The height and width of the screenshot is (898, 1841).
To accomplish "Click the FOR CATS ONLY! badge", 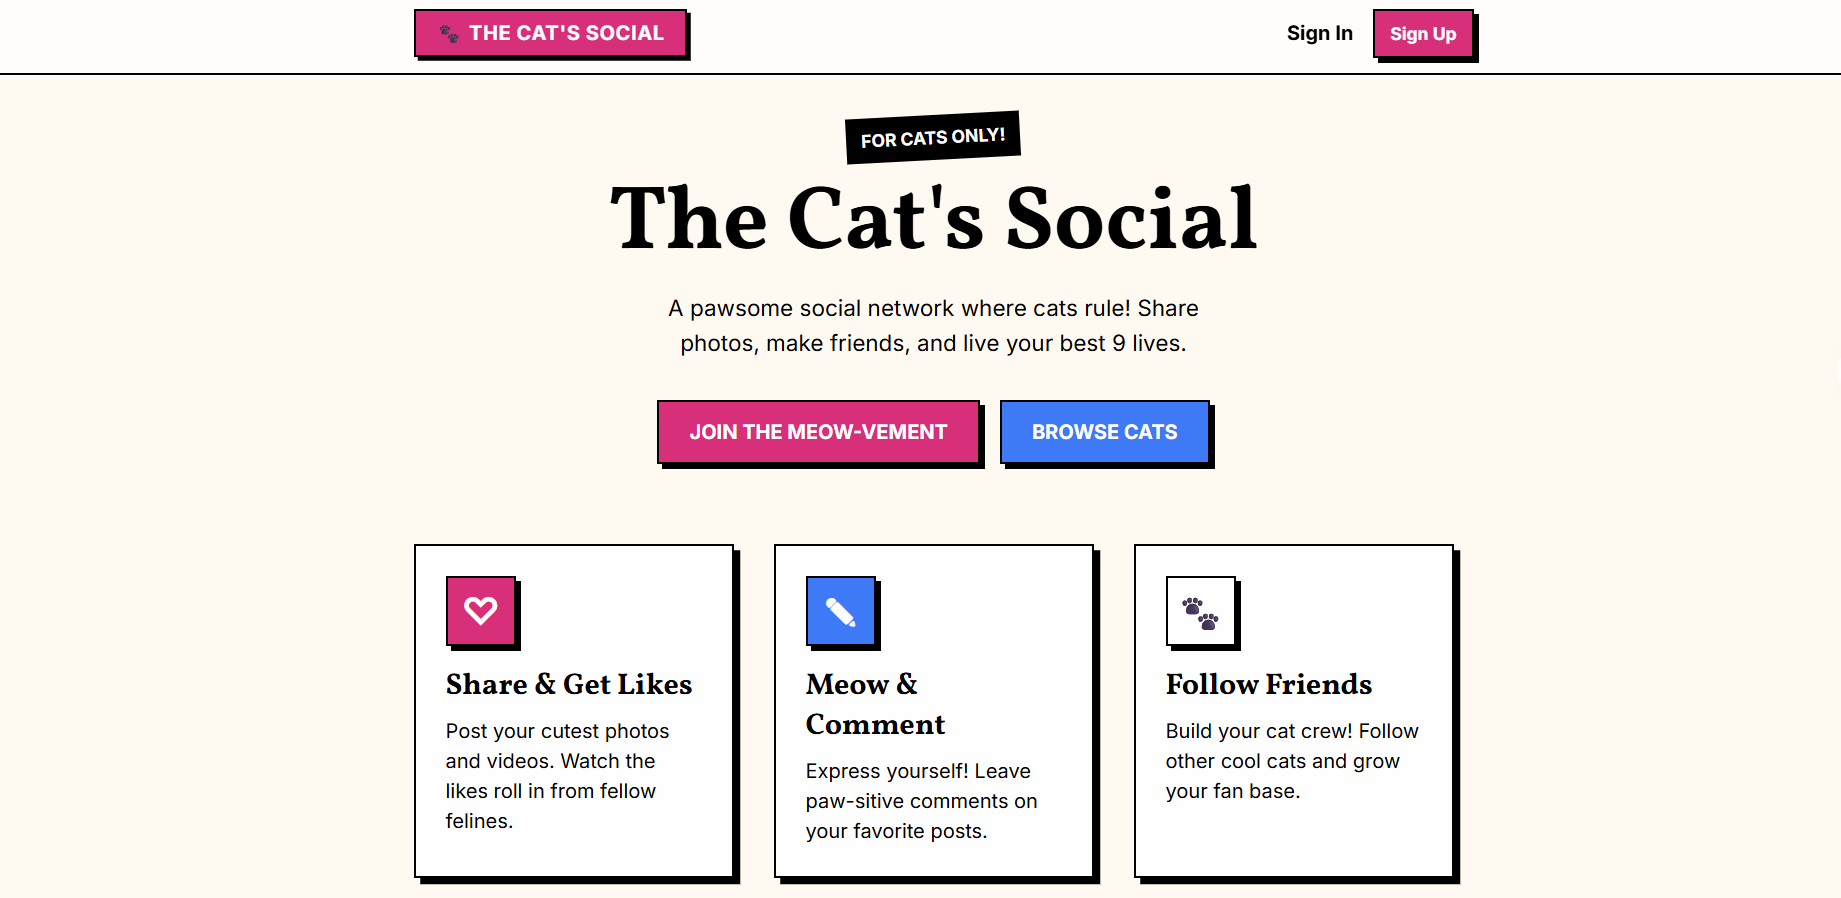I will [x=931, y=136].
